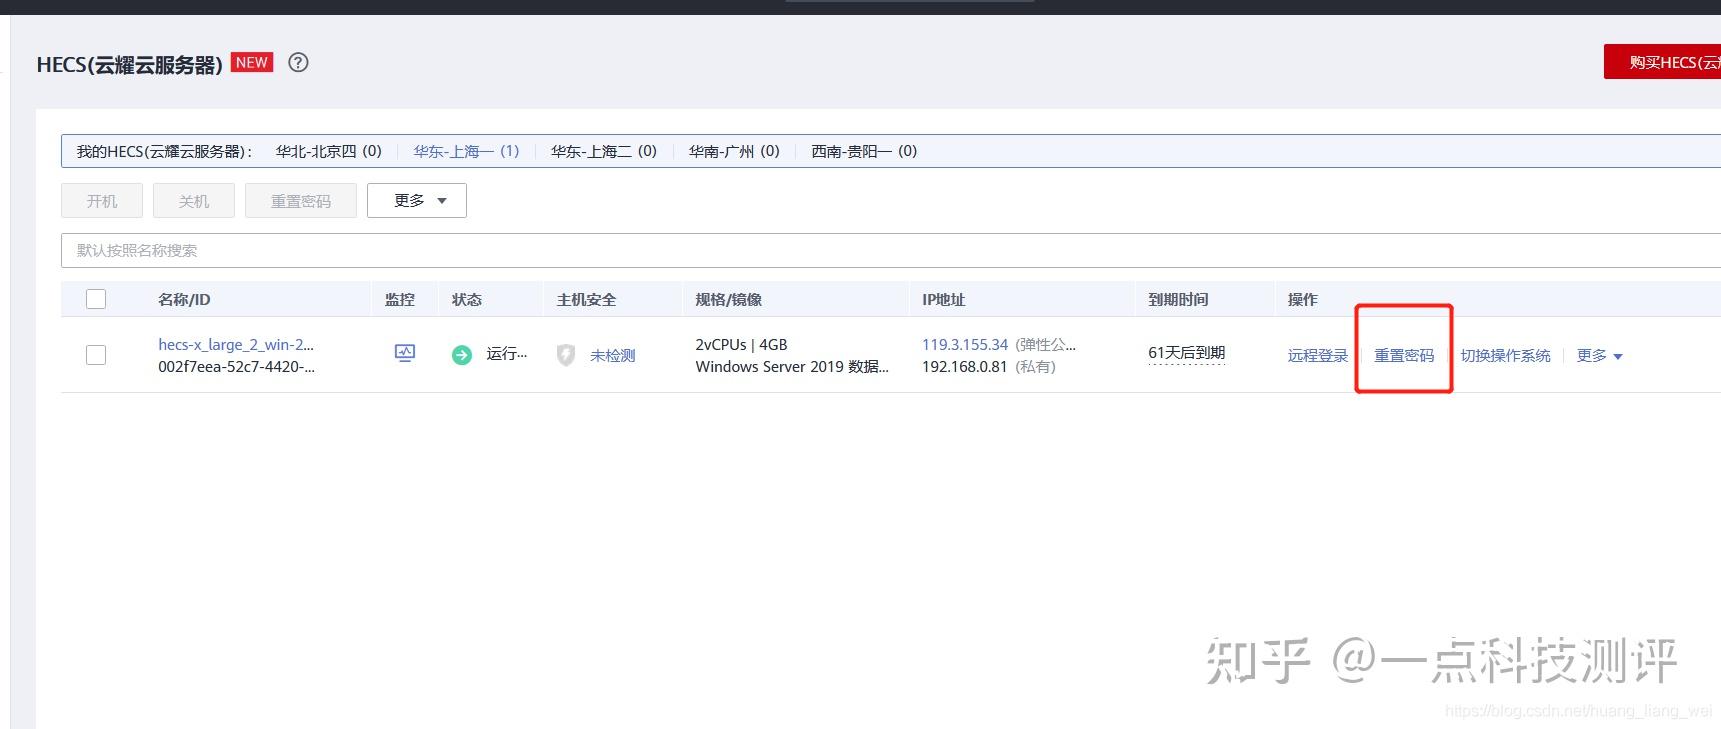This screenshot has width=1721, height=729.
Task: Click the server ID 002f7eea-52c7-4420 text
Action: tap(236, 366)
